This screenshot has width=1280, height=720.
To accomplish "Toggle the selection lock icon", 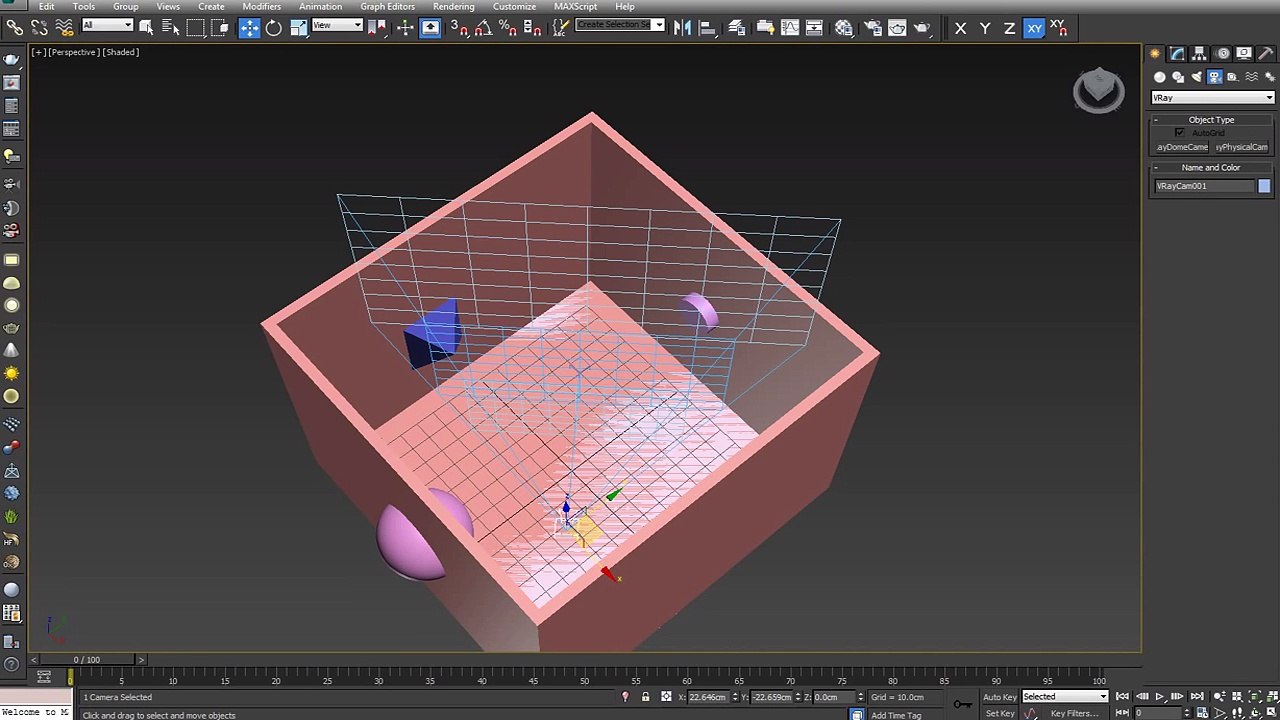I will 645,697.
